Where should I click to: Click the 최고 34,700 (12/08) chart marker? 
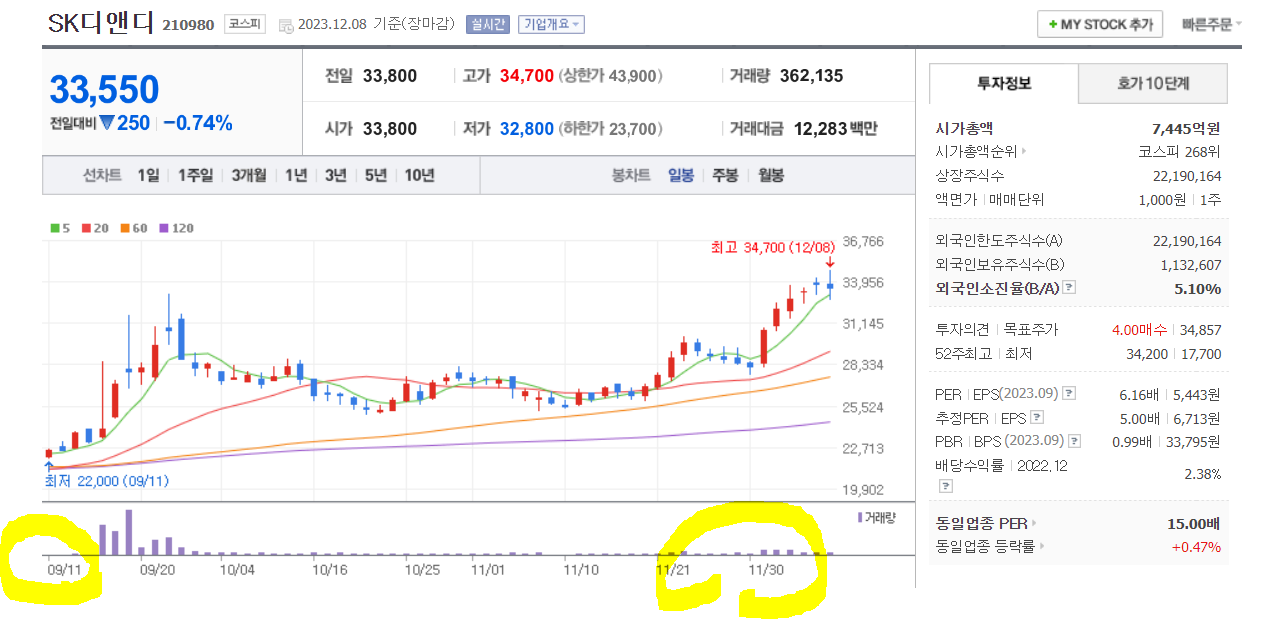pos(772,247)
